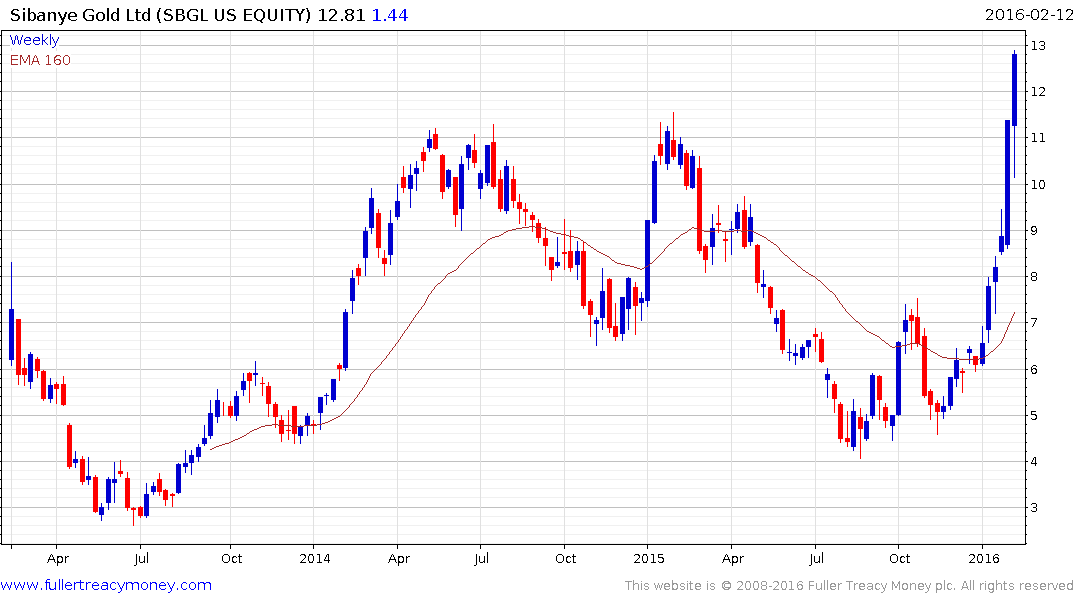Click the www.fullertreacymoney.com link
1075x600 pixels.
point(106,585)
